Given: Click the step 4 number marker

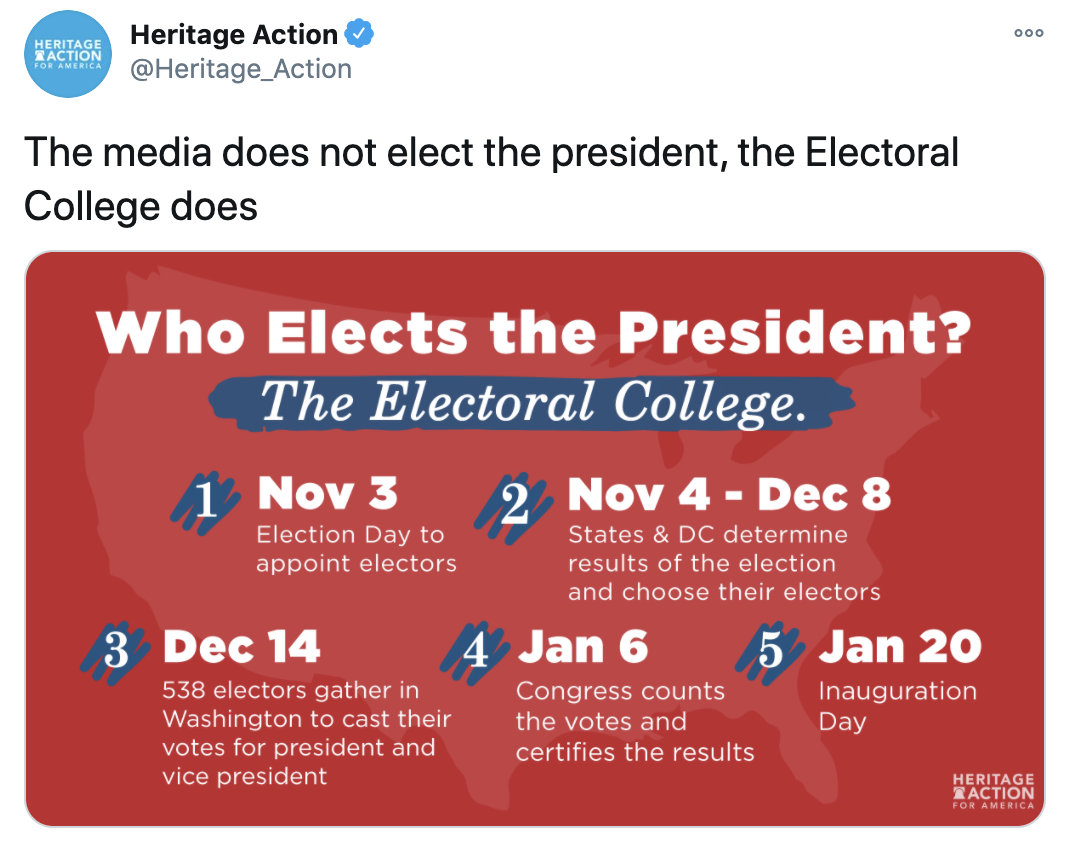Looking at the screenshot, I should point(475,652).
